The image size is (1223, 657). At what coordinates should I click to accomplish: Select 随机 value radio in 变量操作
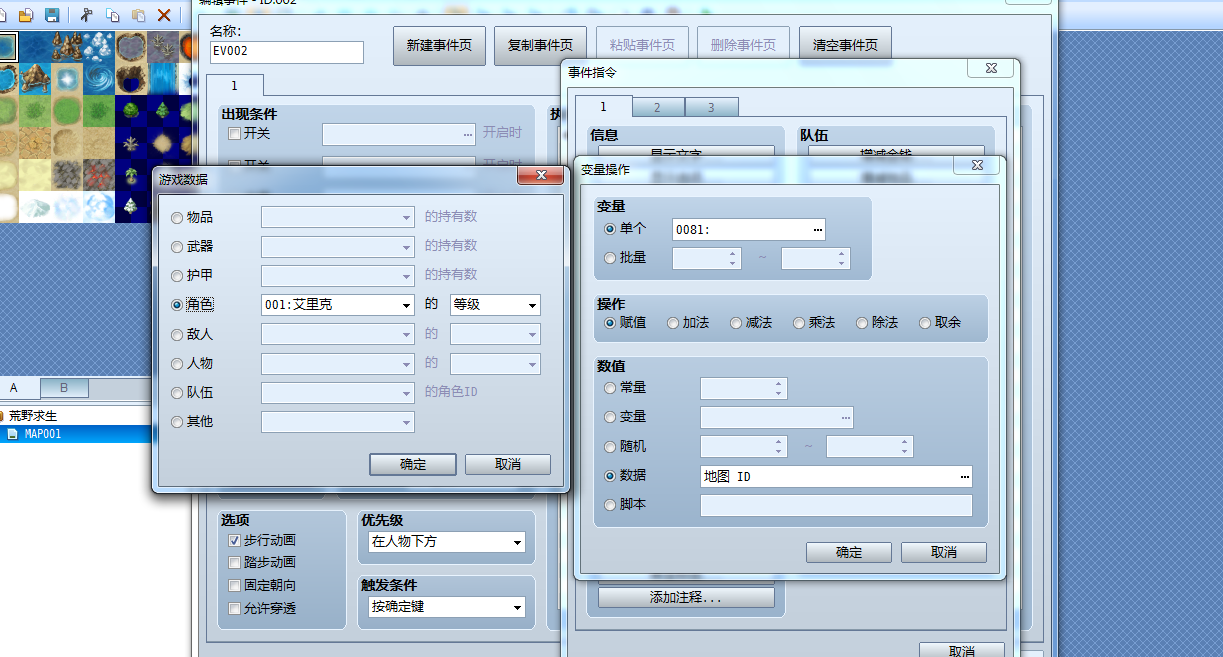click(610, 446)
